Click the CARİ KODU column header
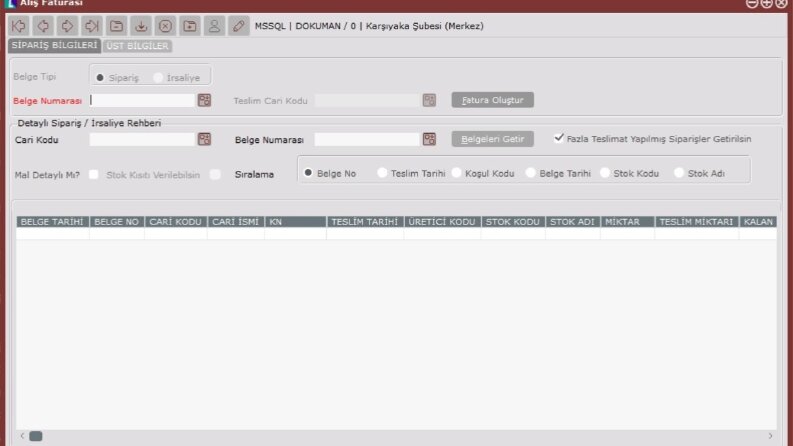Viewport: 793px width, 446px height. 175,222
